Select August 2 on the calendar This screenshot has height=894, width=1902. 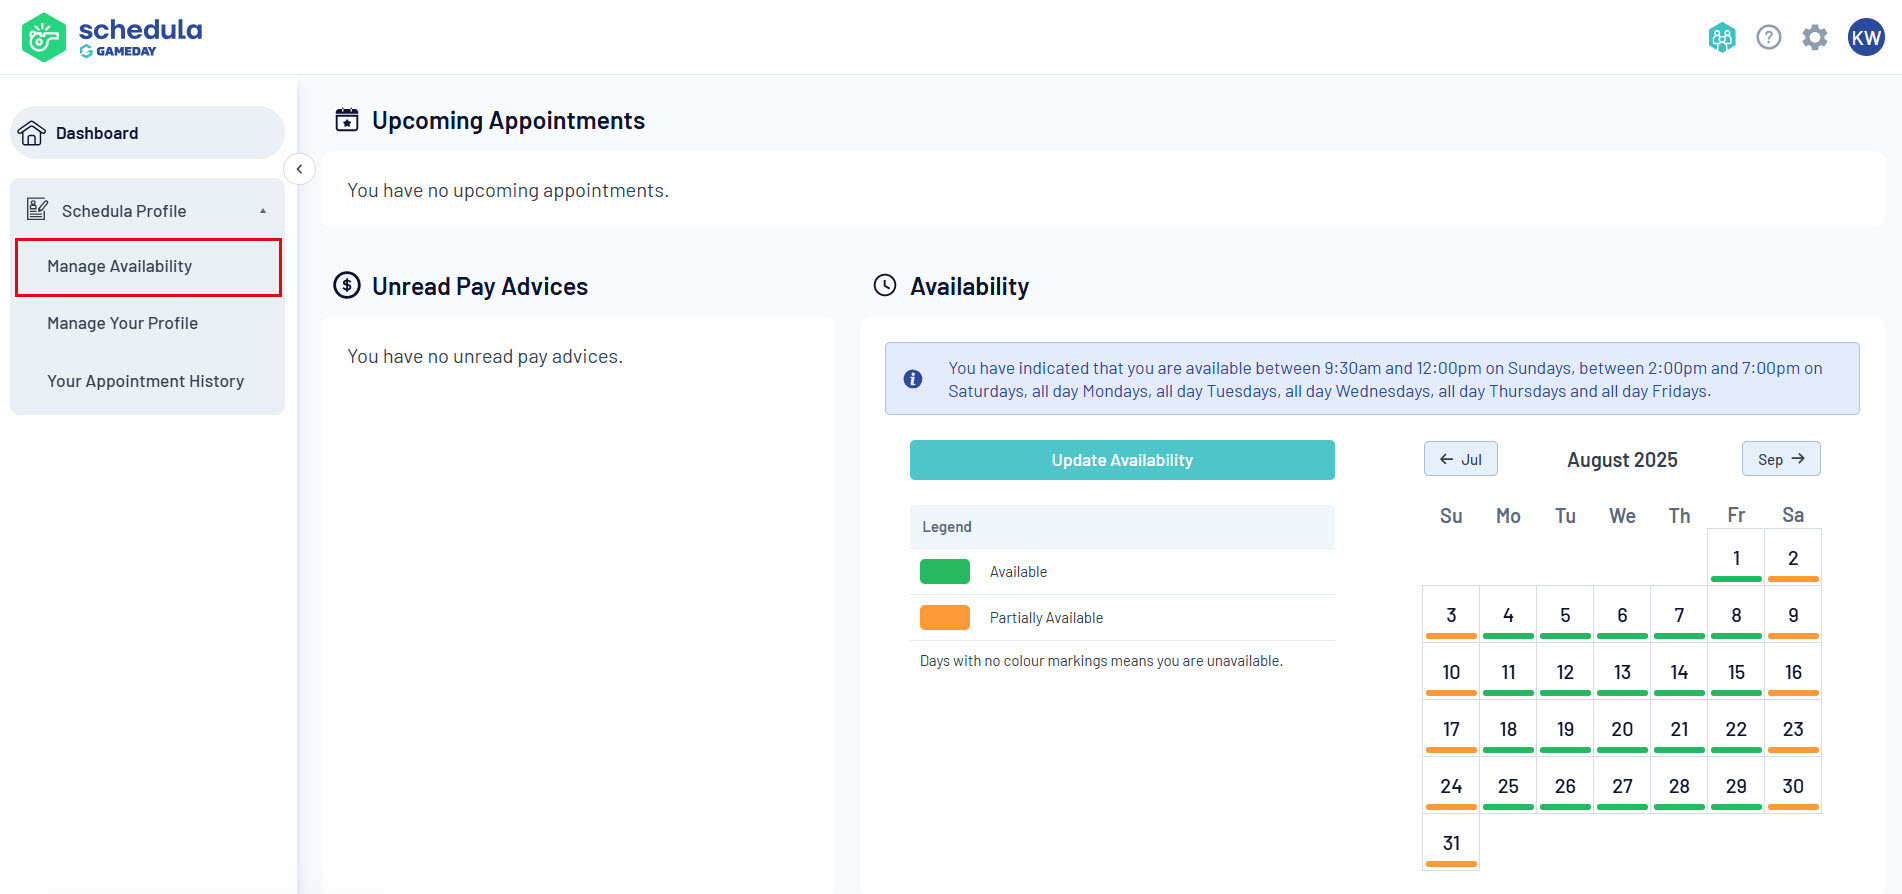coord(1793,558)
